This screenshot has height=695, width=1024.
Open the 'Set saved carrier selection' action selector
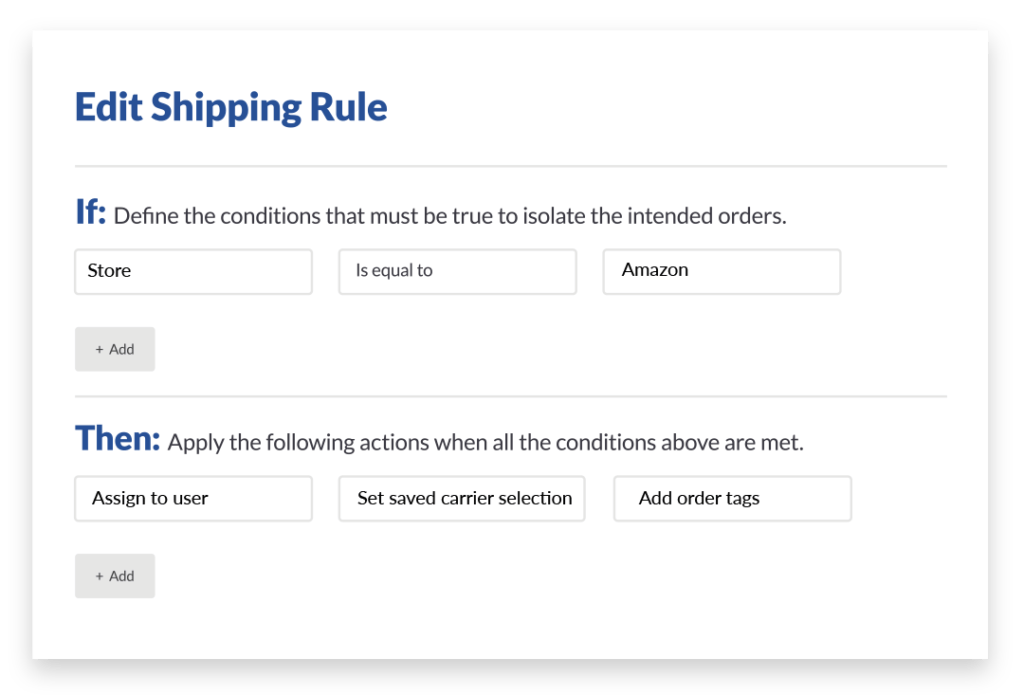tap(461, 498)
